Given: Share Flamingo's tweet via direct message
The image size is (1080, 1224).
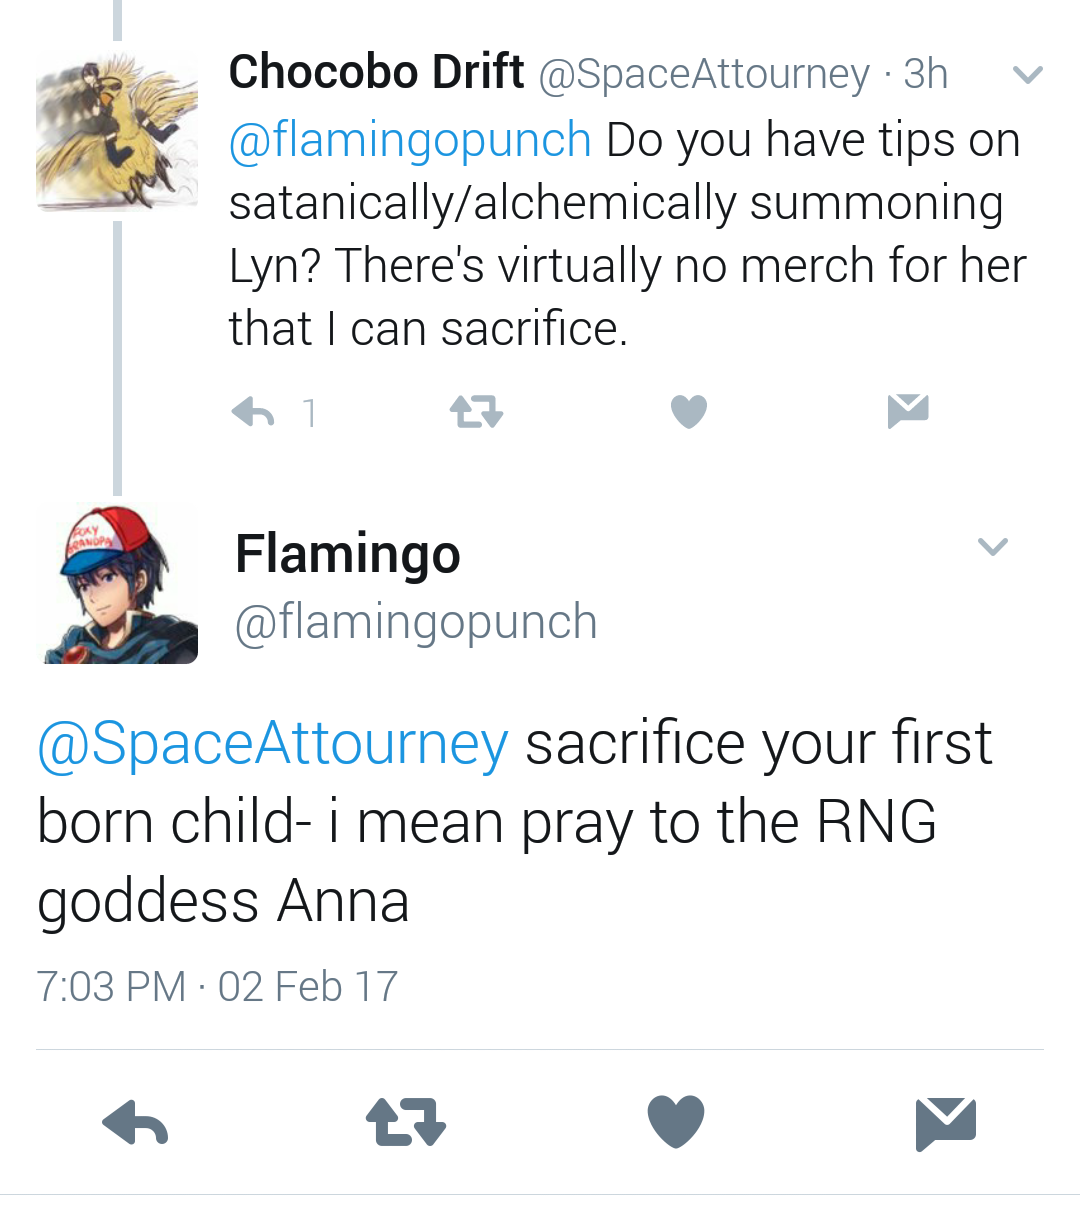Looking at the screenshot, I should pyautogui.click(x=945, y=1122).
